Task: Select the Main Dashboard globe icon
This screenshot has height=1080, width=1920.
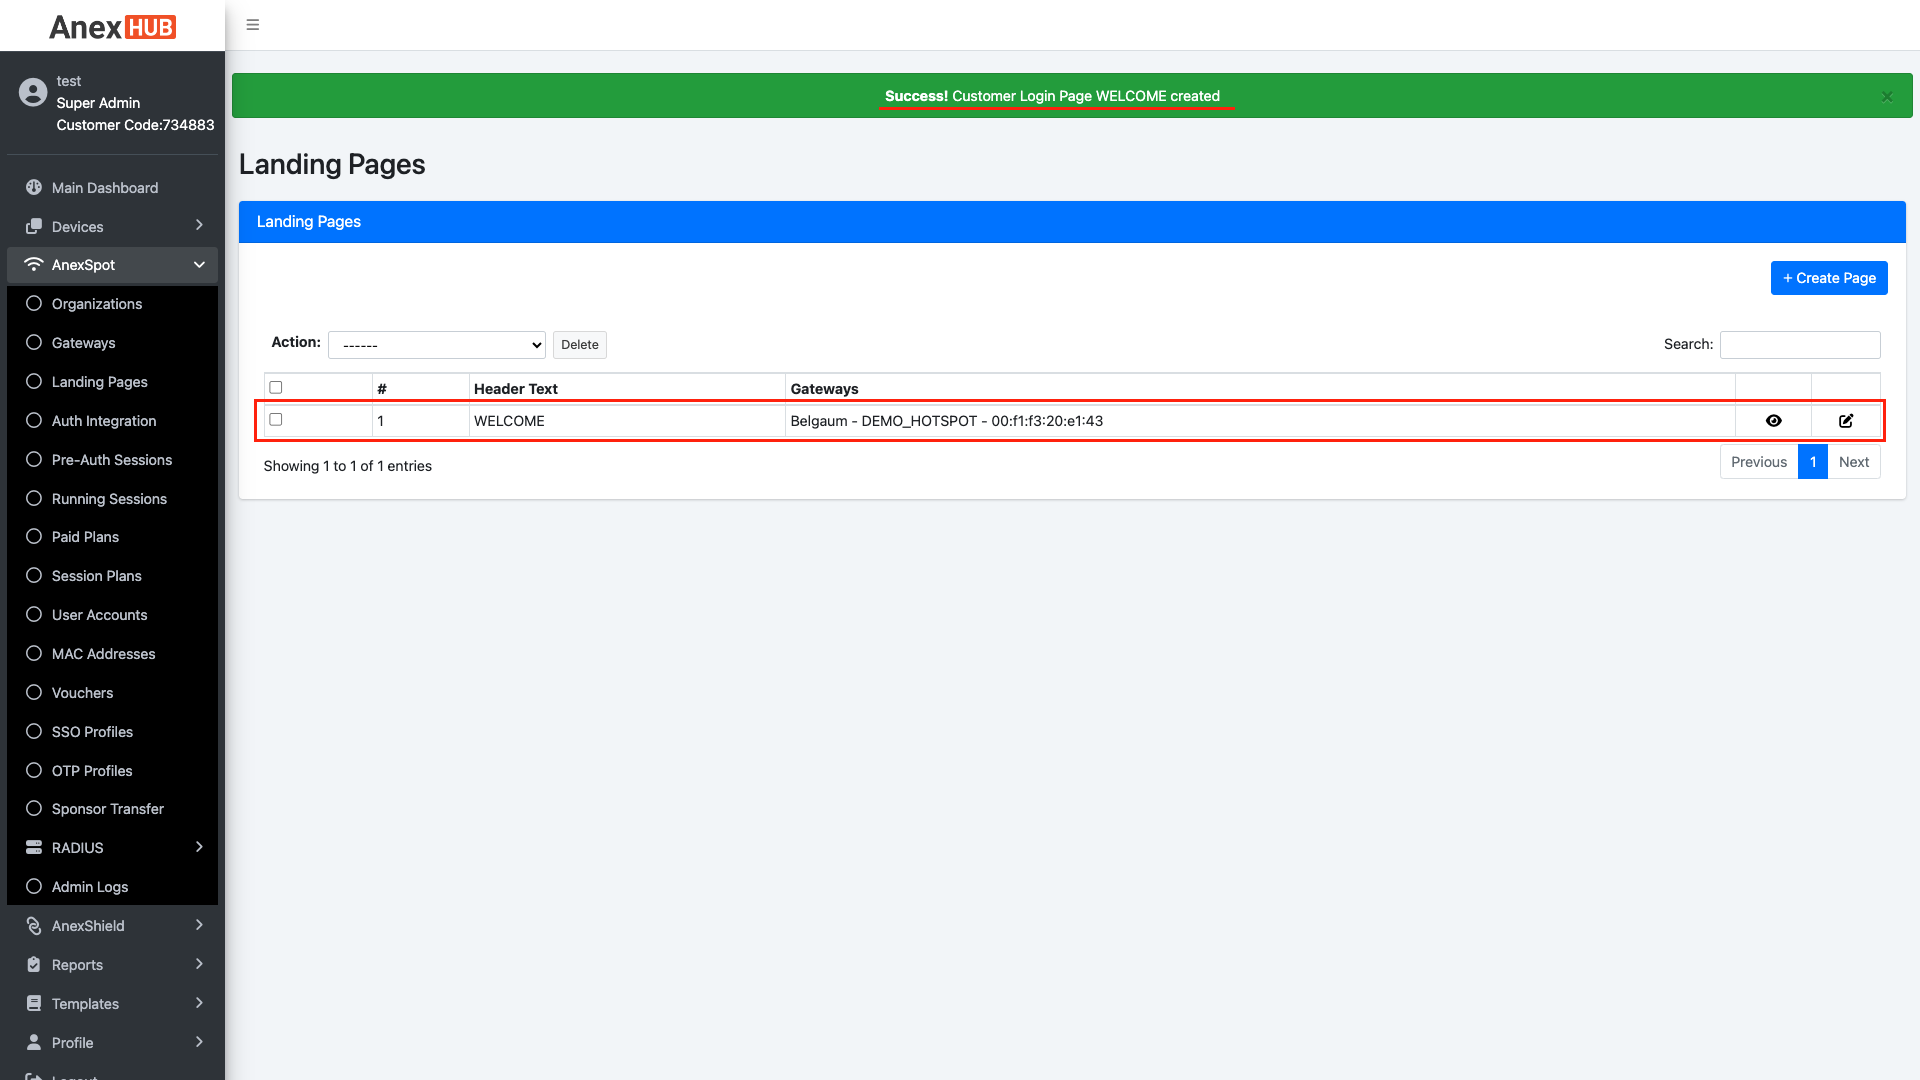Action: tap(34, 187)
